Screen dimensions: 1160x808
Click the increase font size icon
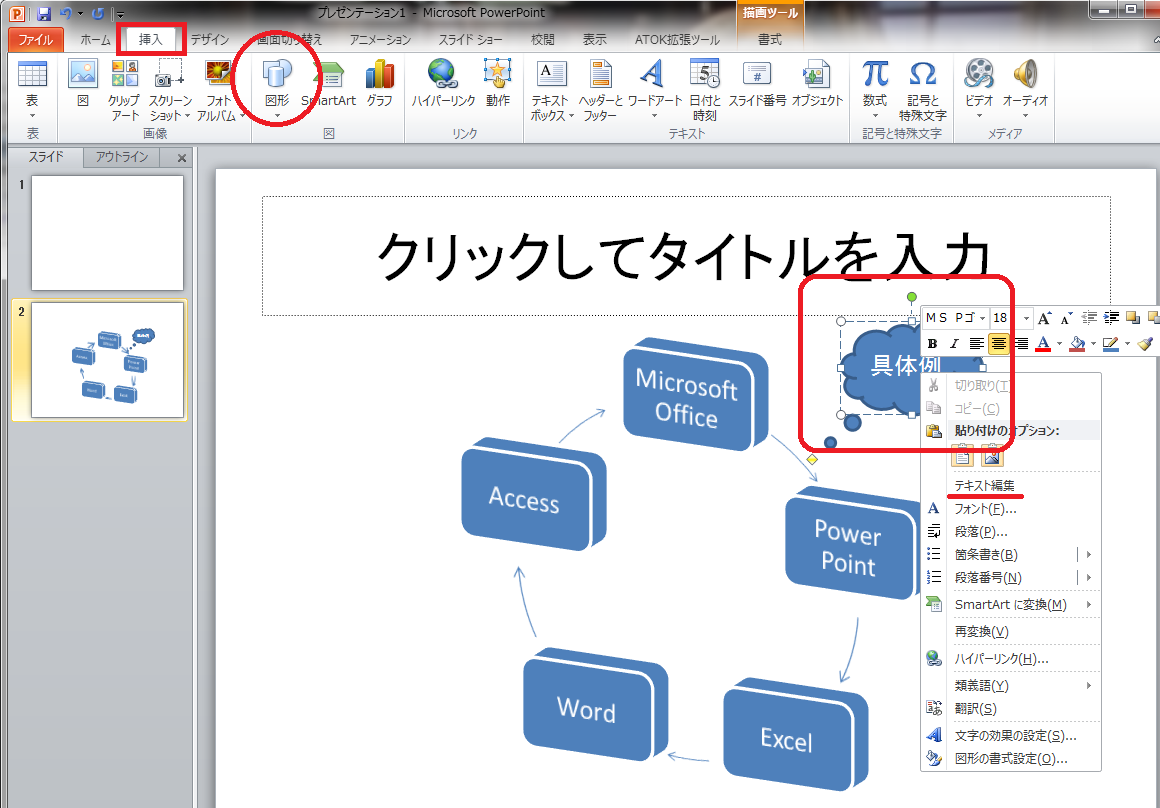tap(1044, 318)
